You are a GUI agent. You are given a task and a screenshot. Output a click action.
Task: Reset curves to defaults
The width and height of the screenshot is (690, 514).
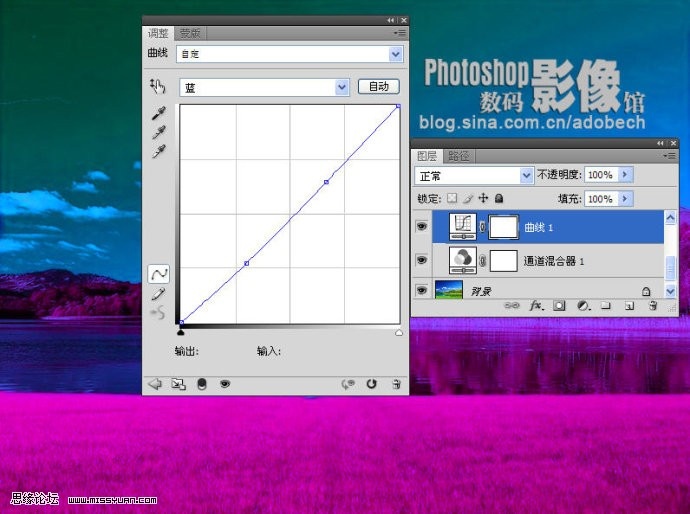[x=371, y=384]
